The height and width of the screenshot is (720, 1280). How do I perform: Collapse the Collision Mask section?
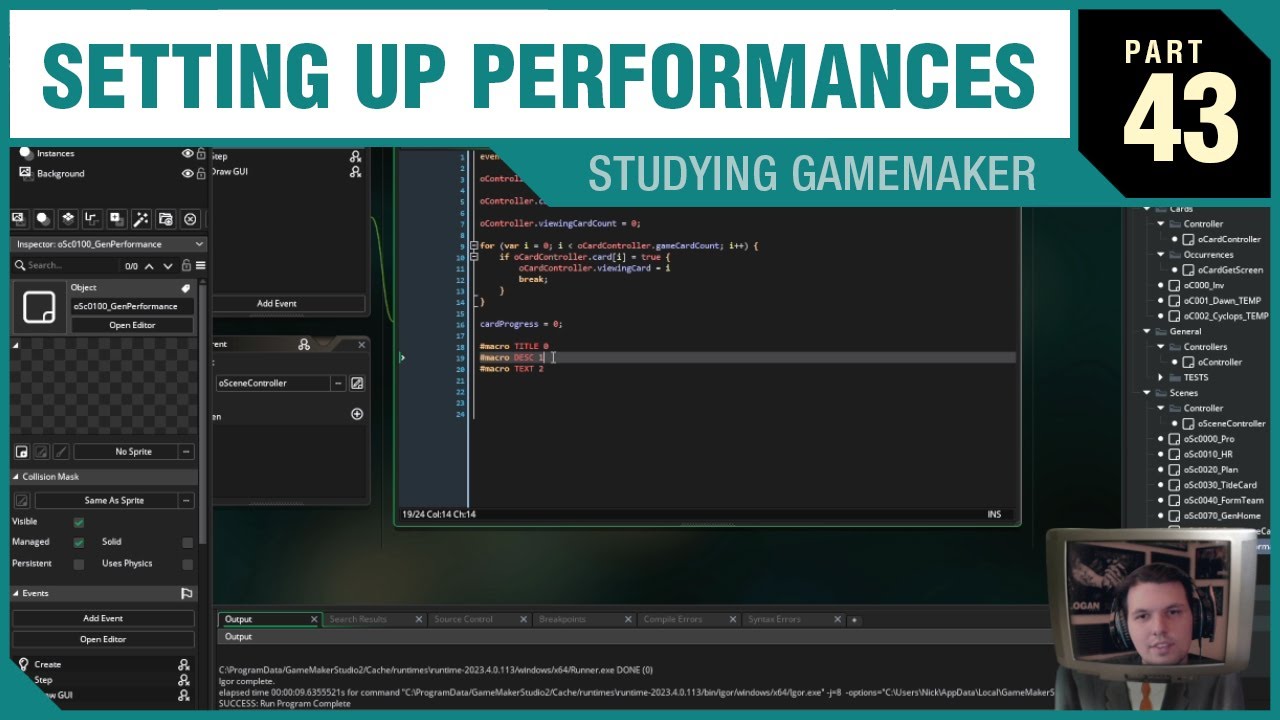[16, 477]
